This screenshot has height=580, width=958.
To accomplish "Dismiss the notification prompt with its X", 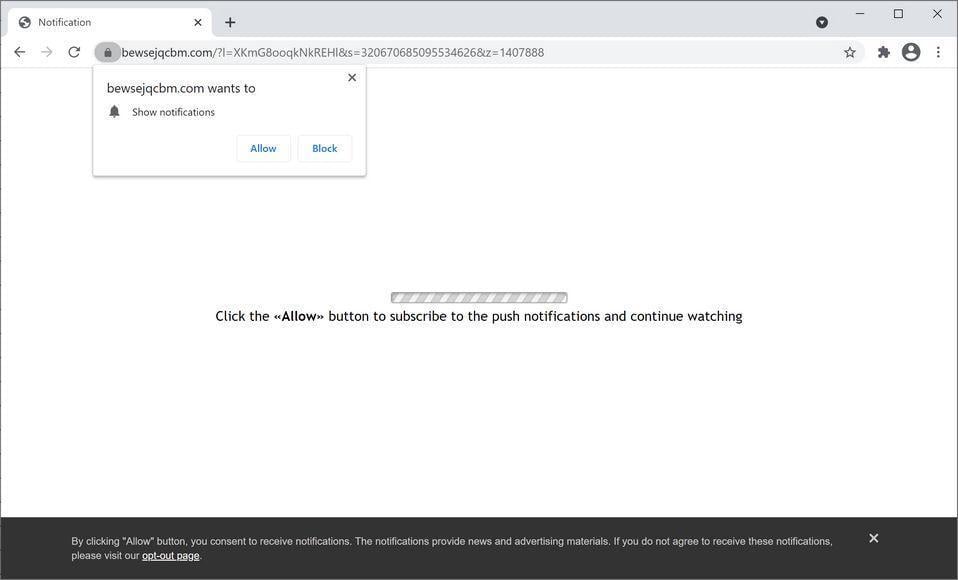I will coord(351,77).
